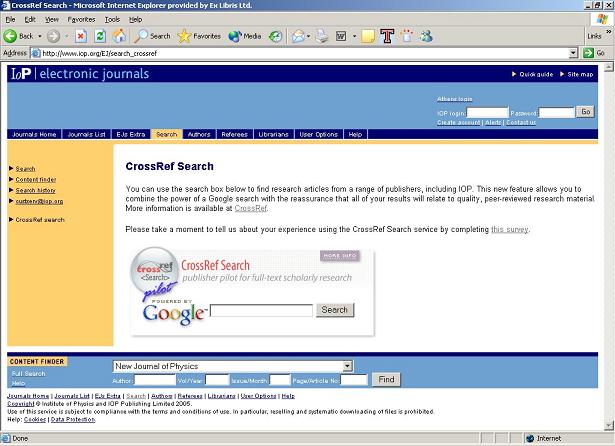615x446 pixels.
Task: Click the Password input field
Action: [x=557, y=113]
